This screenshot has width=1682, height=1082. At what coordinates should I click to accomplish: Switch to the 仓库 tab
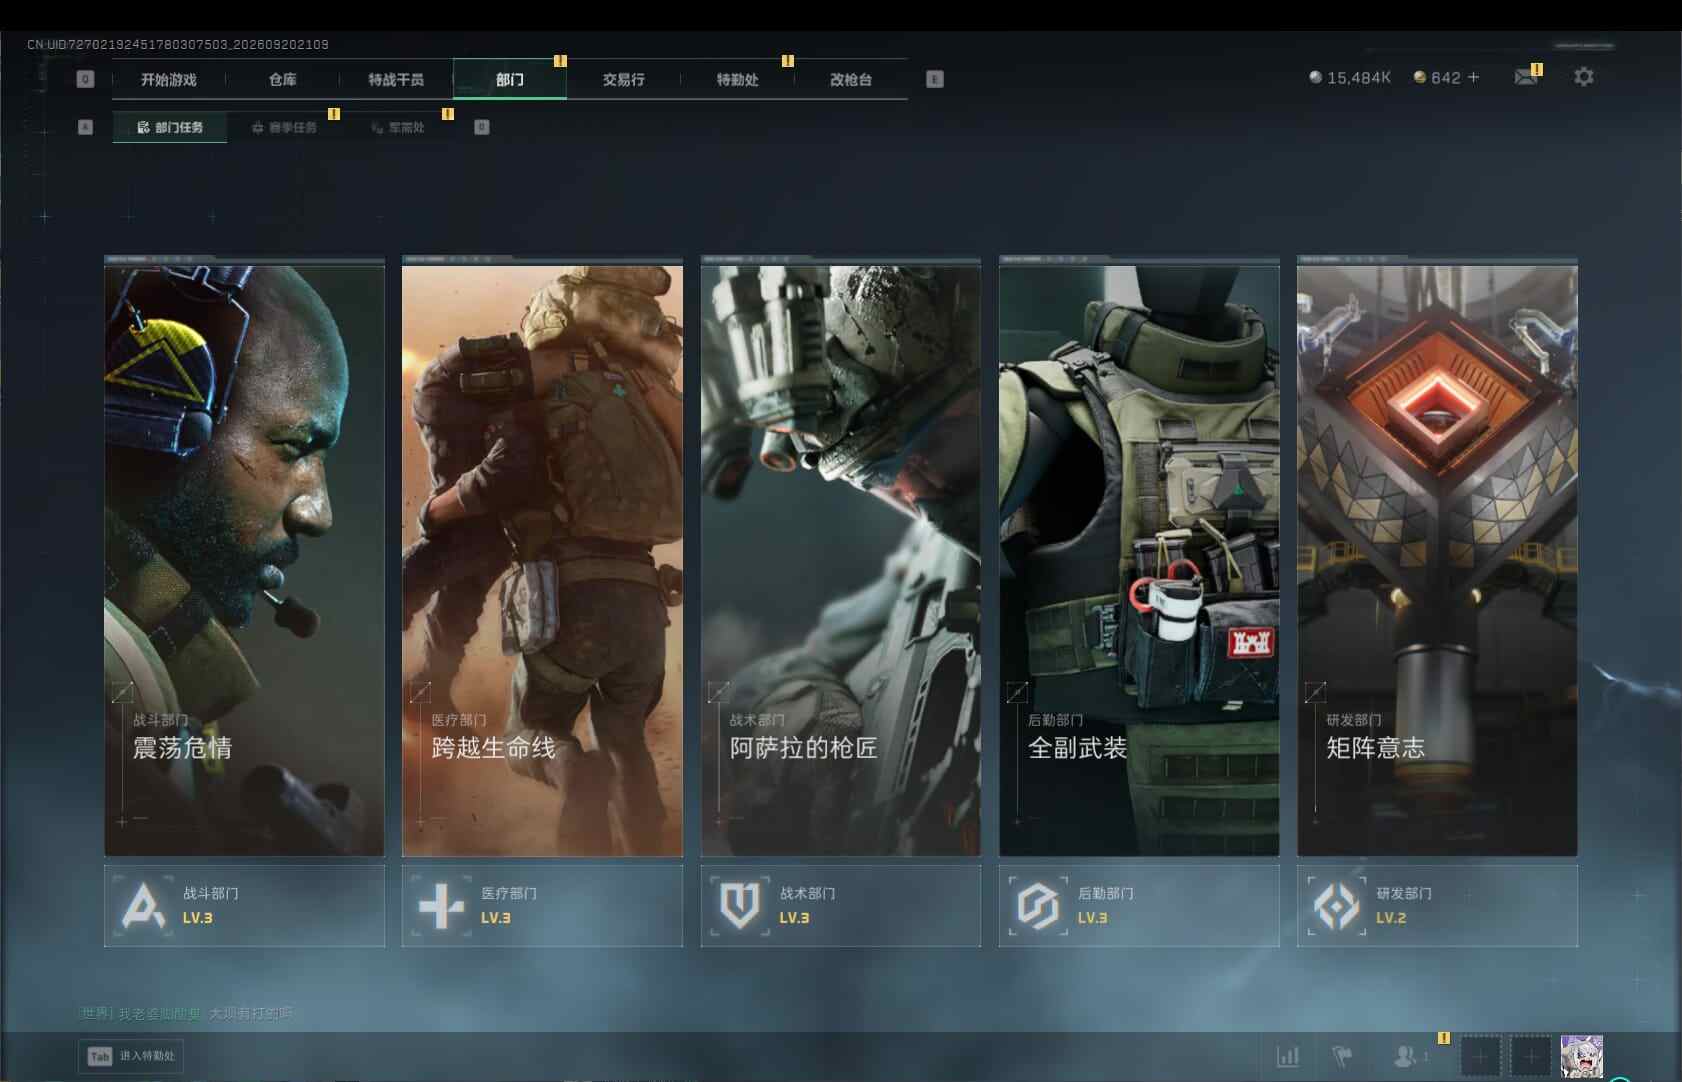(282, 80)
